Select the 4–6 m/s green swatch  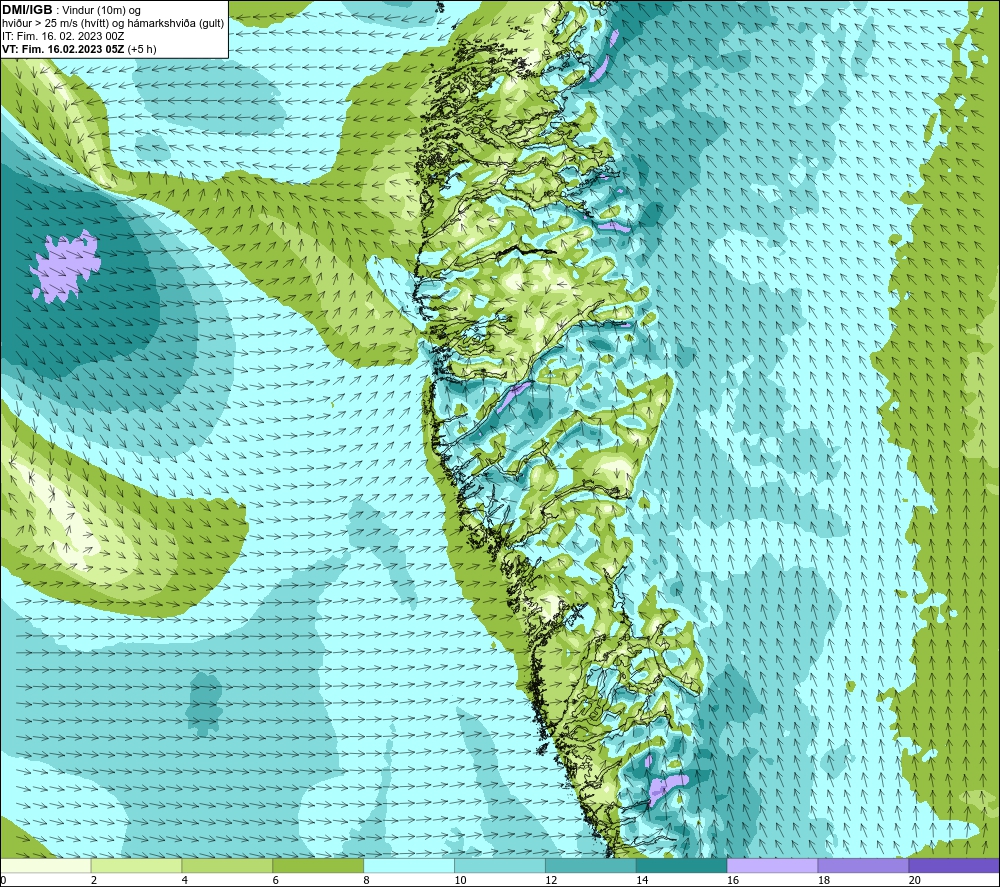point(227,865)
